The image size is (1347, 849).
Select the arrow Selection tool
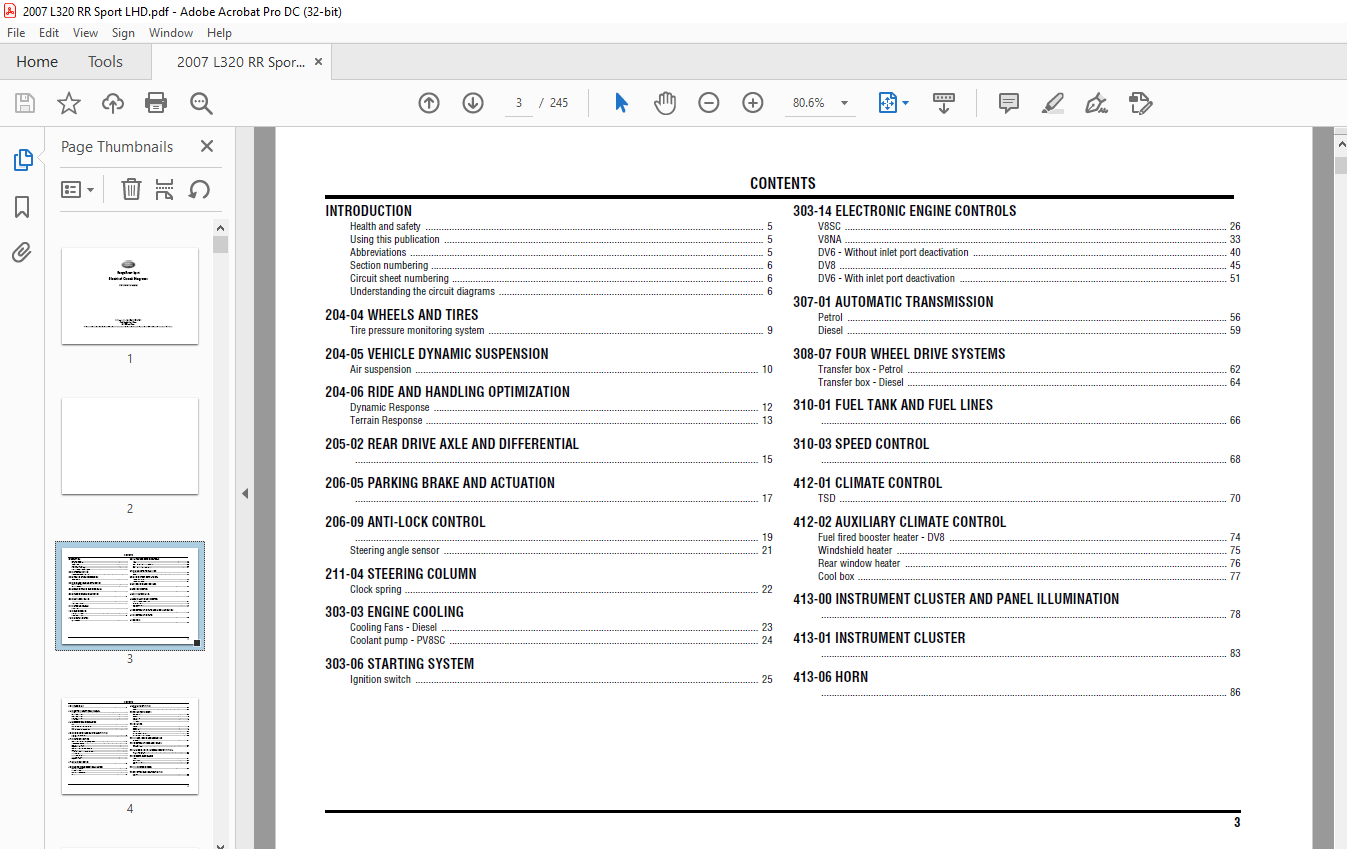621,103
